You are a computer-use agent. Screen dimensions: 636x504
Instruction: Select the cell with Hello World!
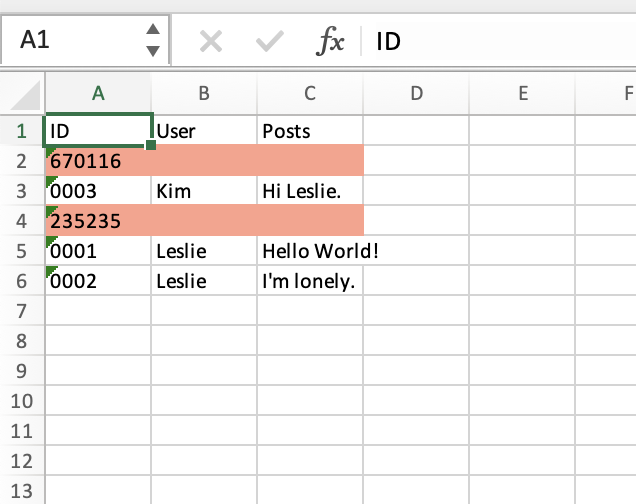pyautogui.click(x=310, y=251)
